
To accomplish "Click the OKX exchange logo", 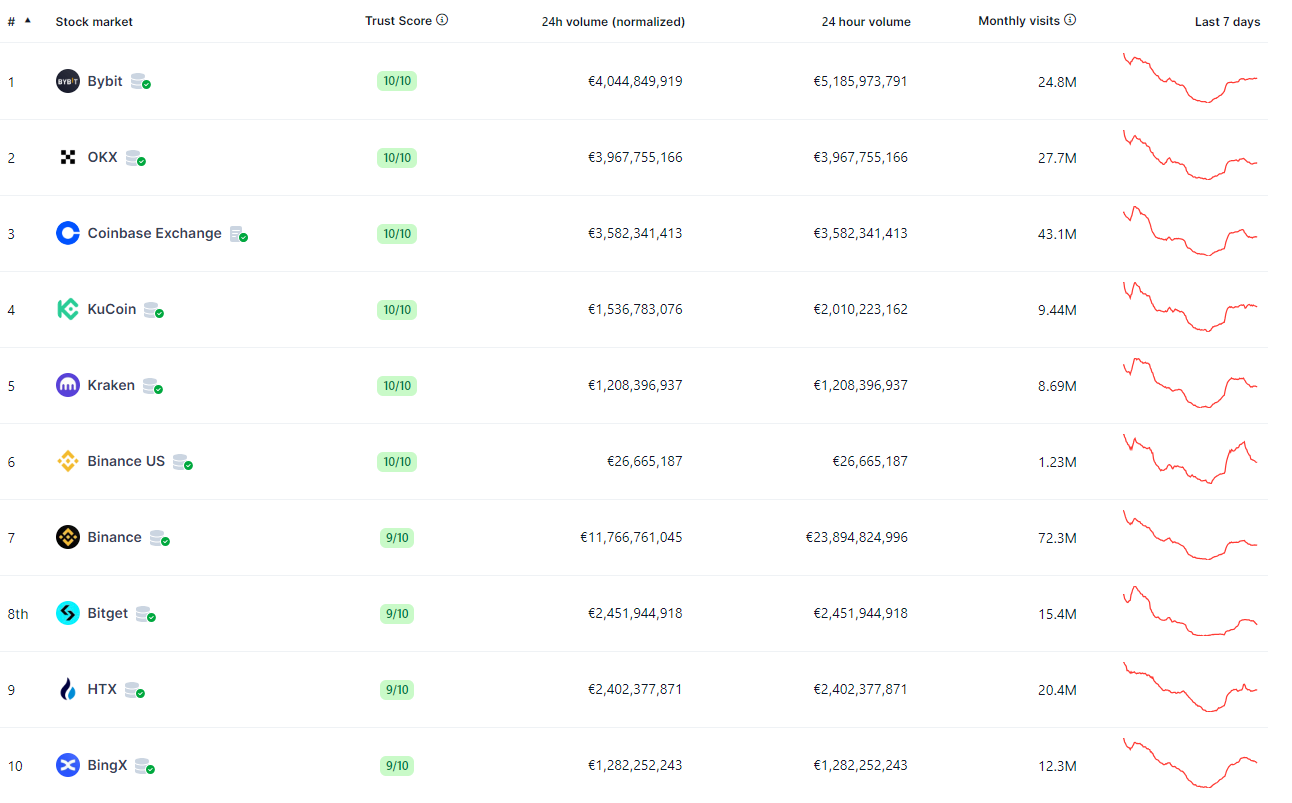I will pos(68,157).
